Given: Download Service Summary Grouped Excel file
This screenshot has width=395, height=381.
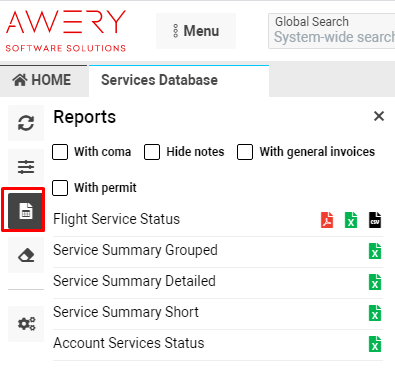Looking at the screenshot, I should pyautogui.click(x=375, y=251).
